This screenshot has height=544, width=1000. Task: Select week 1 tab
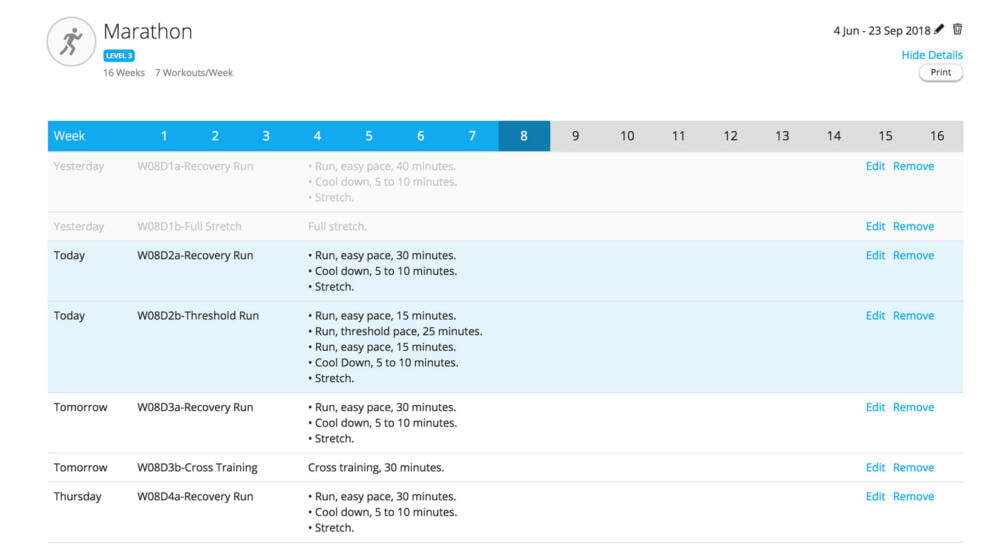coord(164,136)
